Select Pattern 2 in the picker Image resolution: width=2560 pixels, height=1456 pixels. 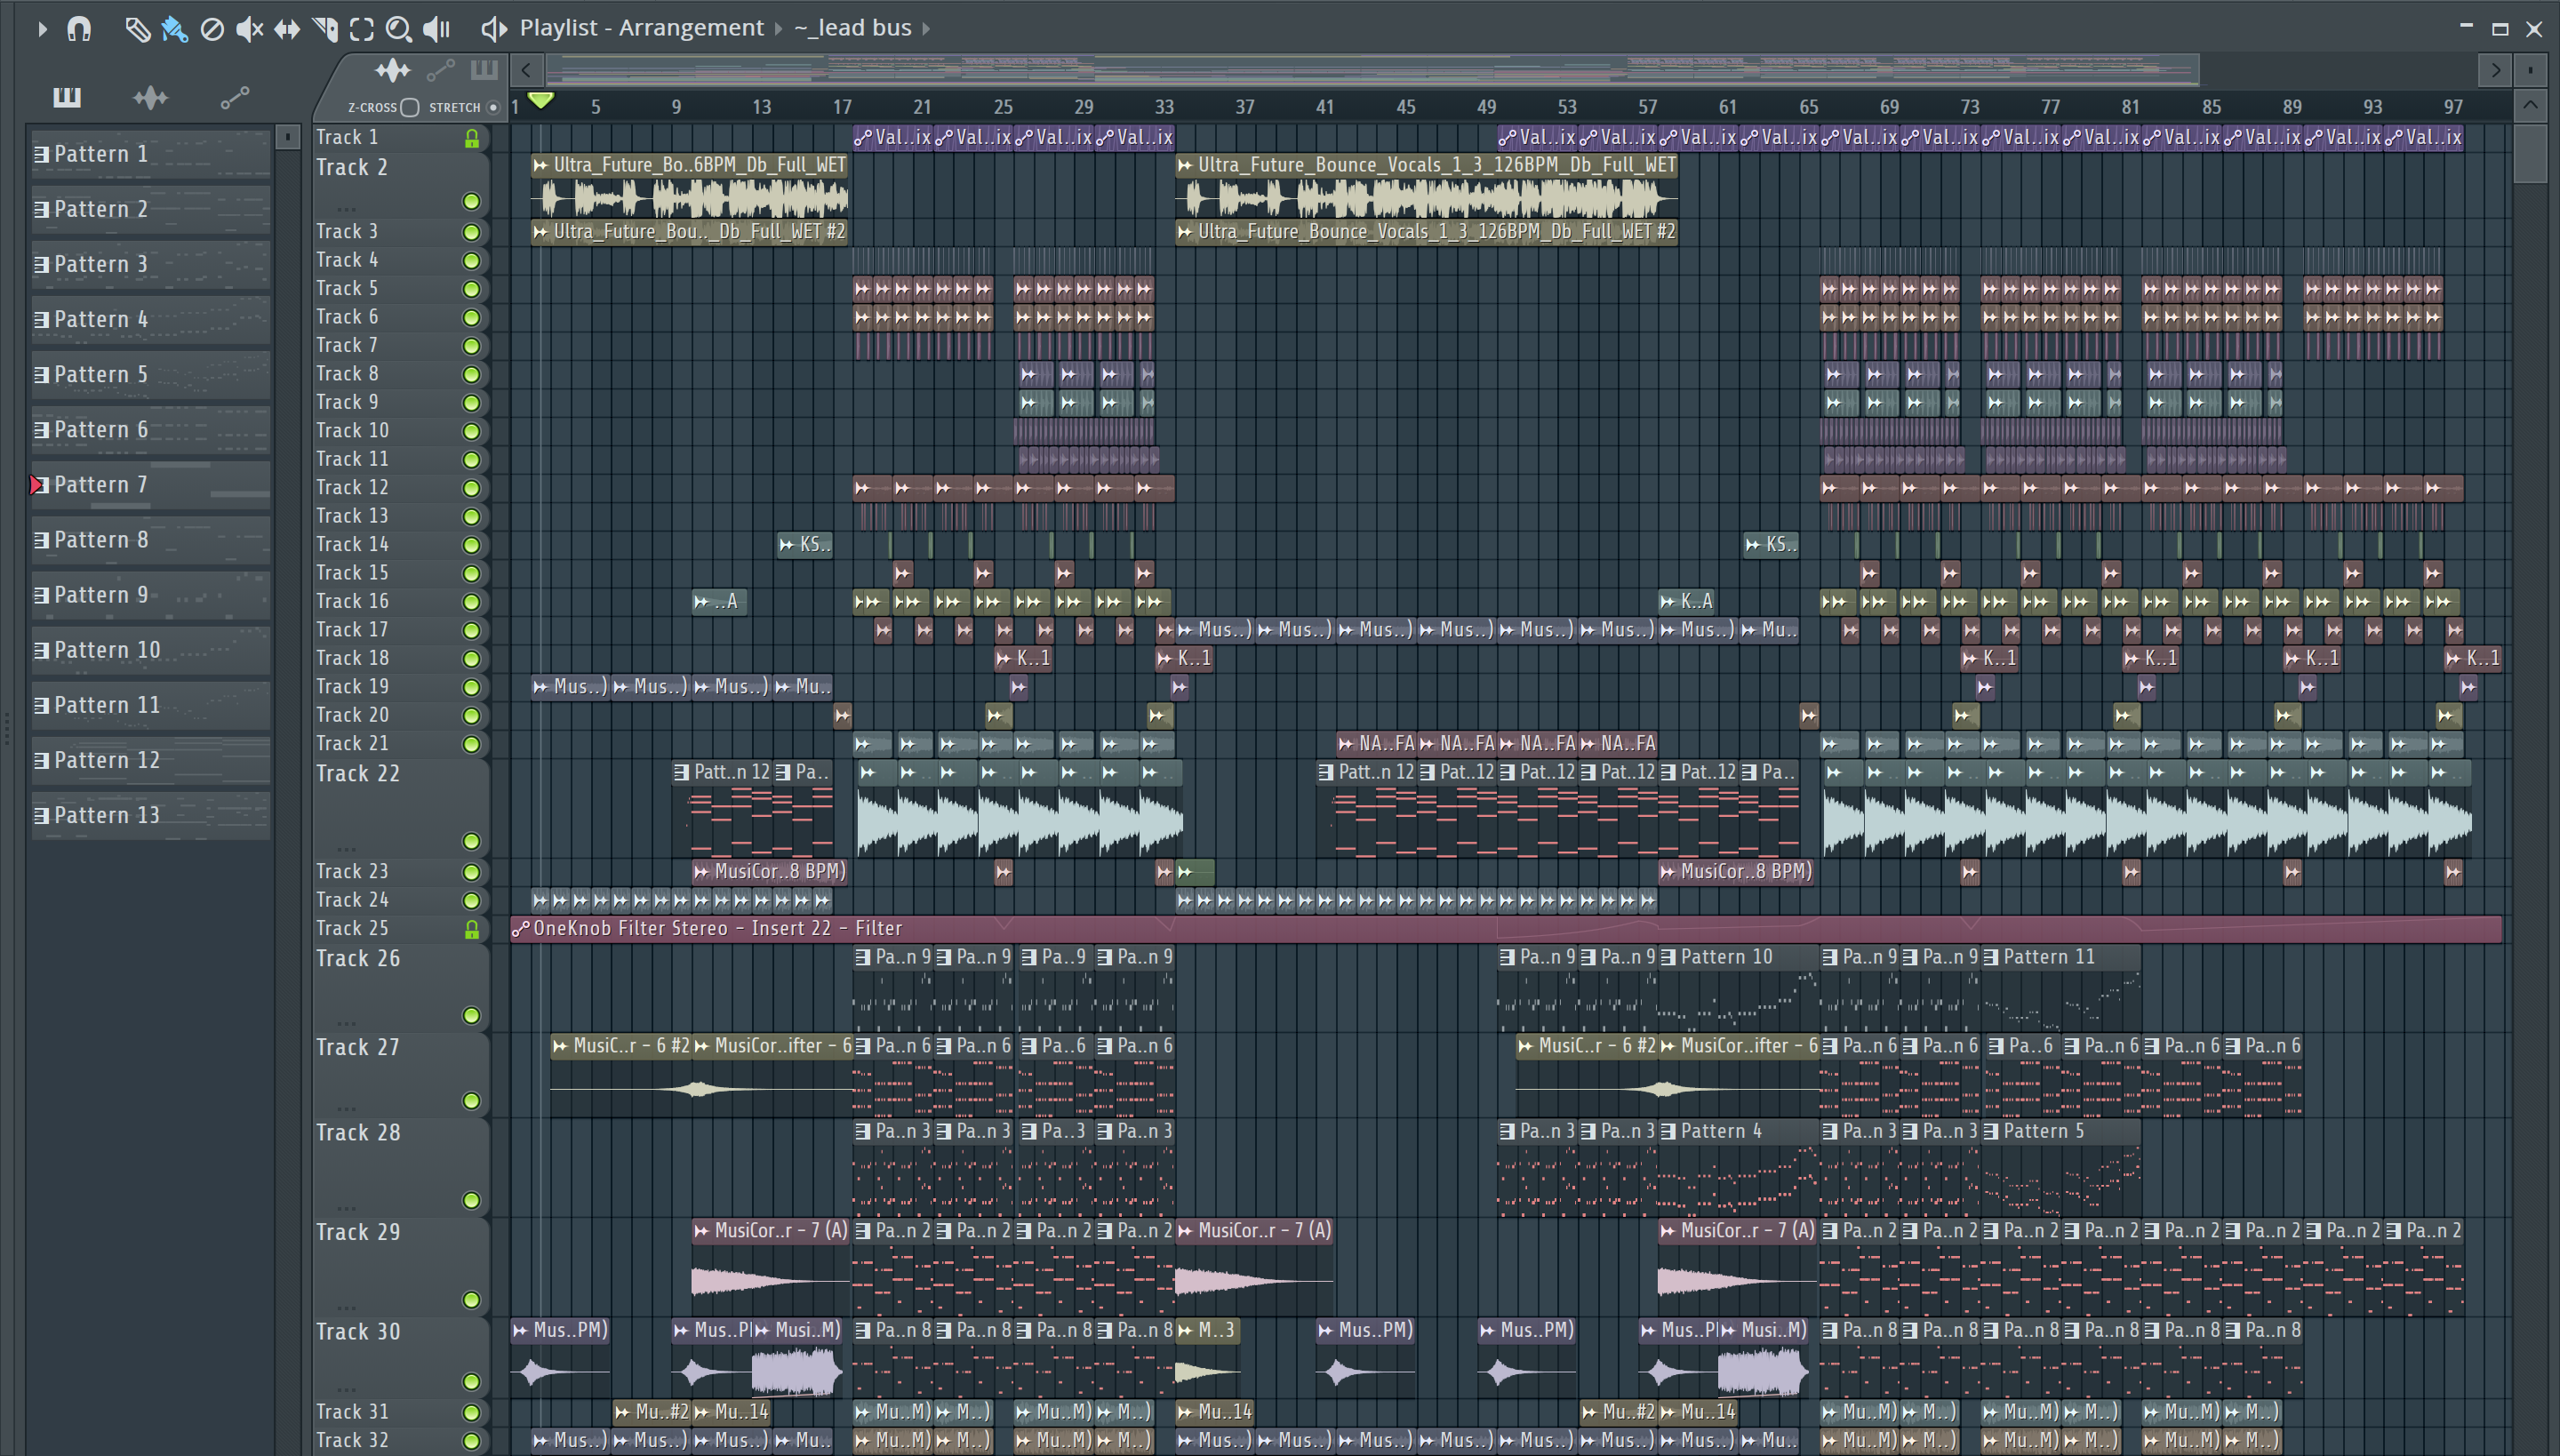151,209
